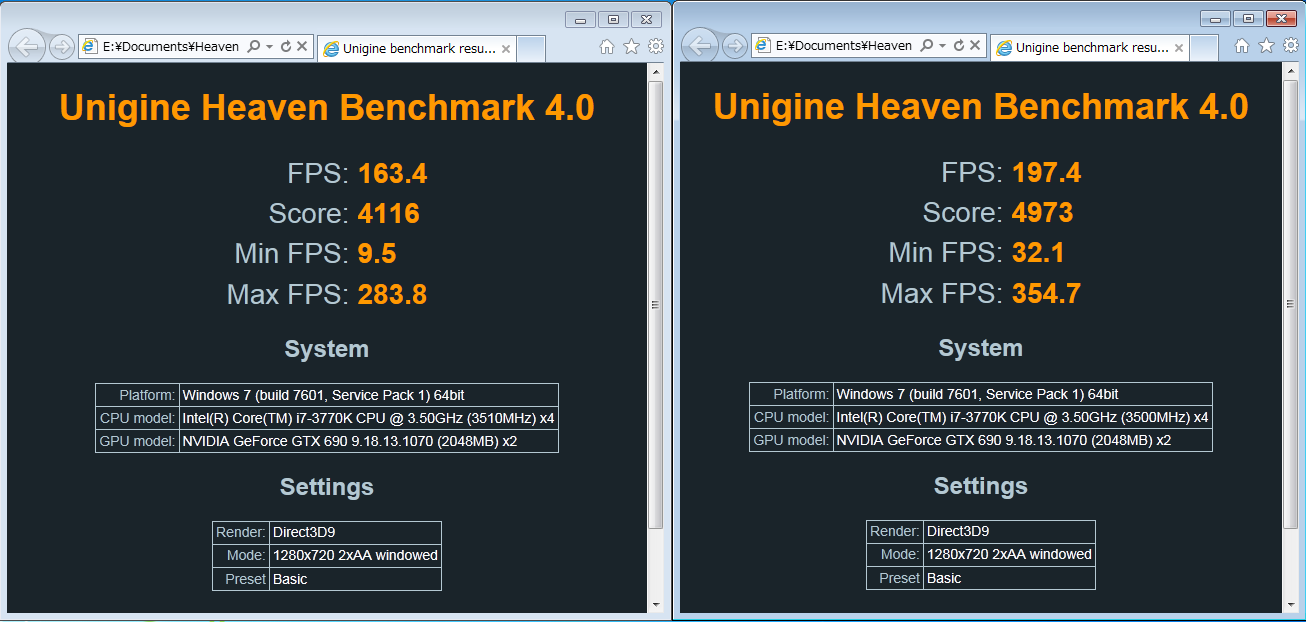Click the Direct3D9 render cell in left window

point(355,533)
